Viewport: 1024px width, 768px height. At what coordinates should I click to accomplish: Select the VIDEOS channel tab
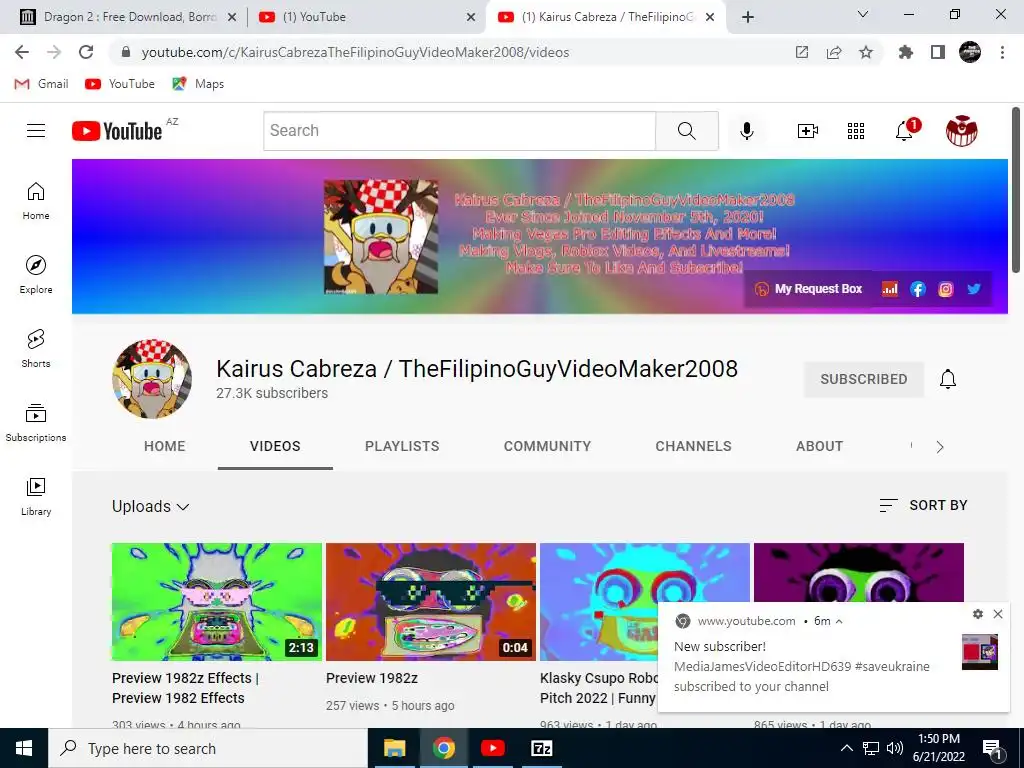(x=275, y=446)
